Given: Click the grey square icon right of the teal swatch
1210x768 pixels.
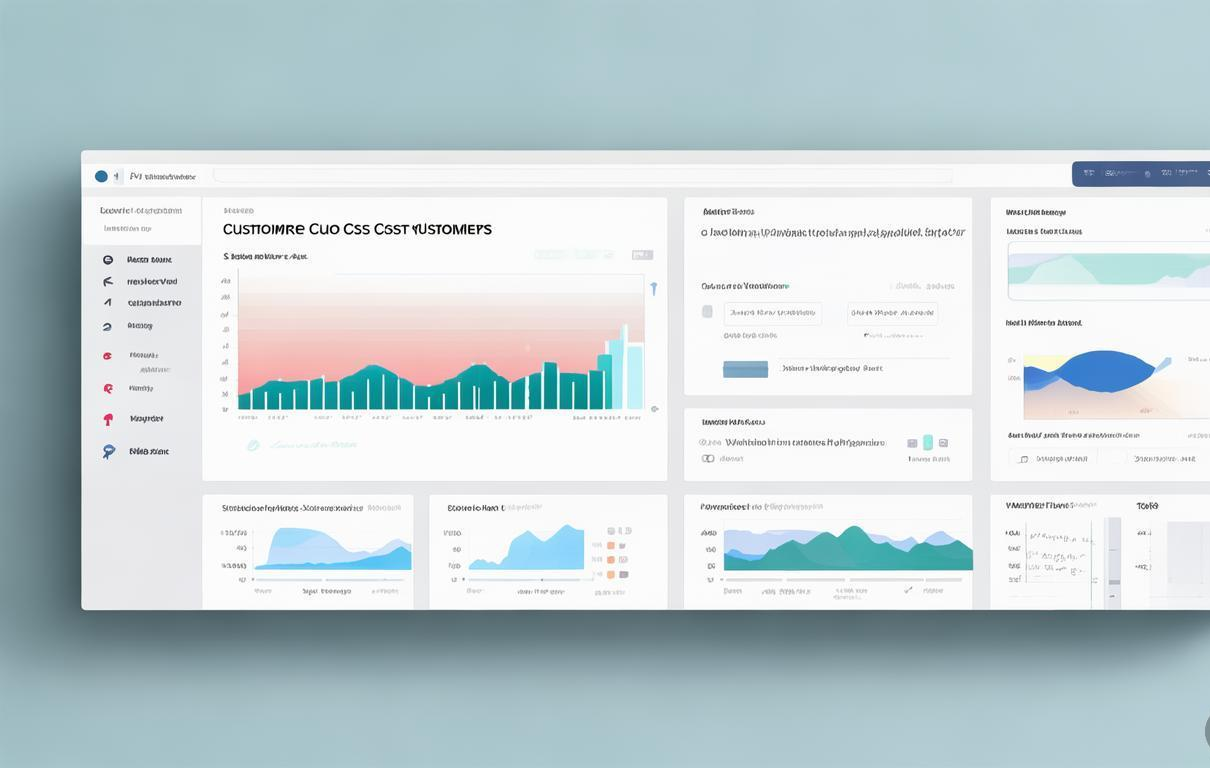Looking at the screenshot, I should click(x=943, y=442).
